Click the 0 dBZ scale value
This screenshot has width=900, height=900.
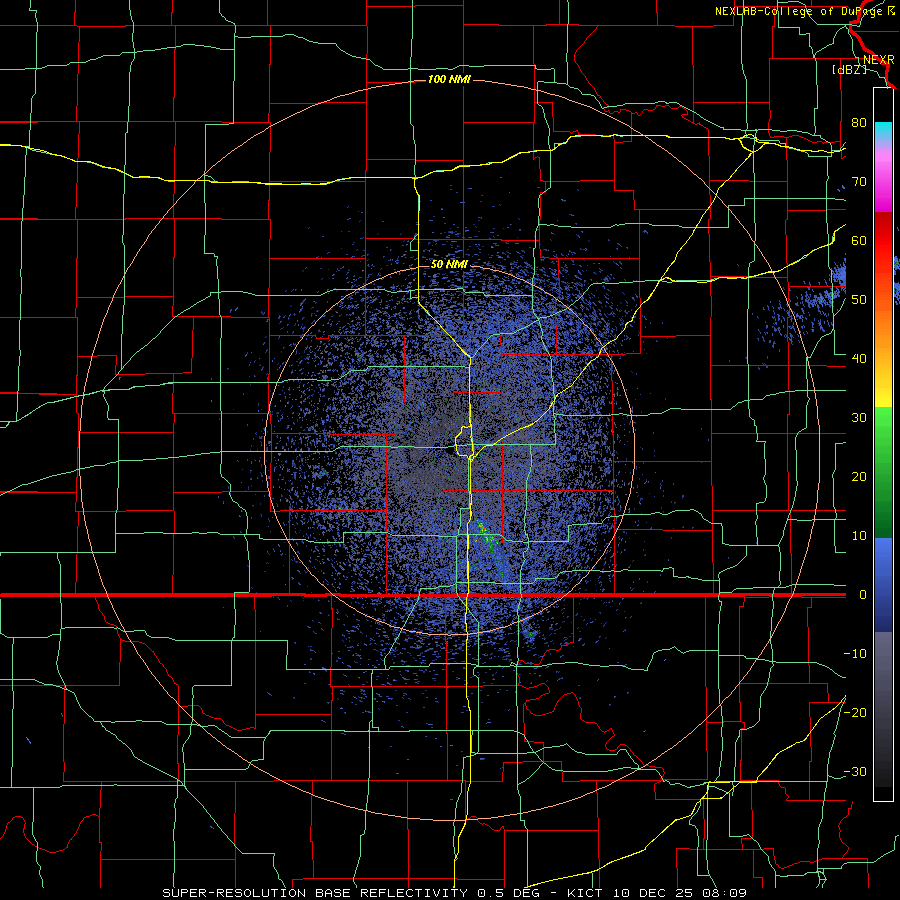[862, 595]
